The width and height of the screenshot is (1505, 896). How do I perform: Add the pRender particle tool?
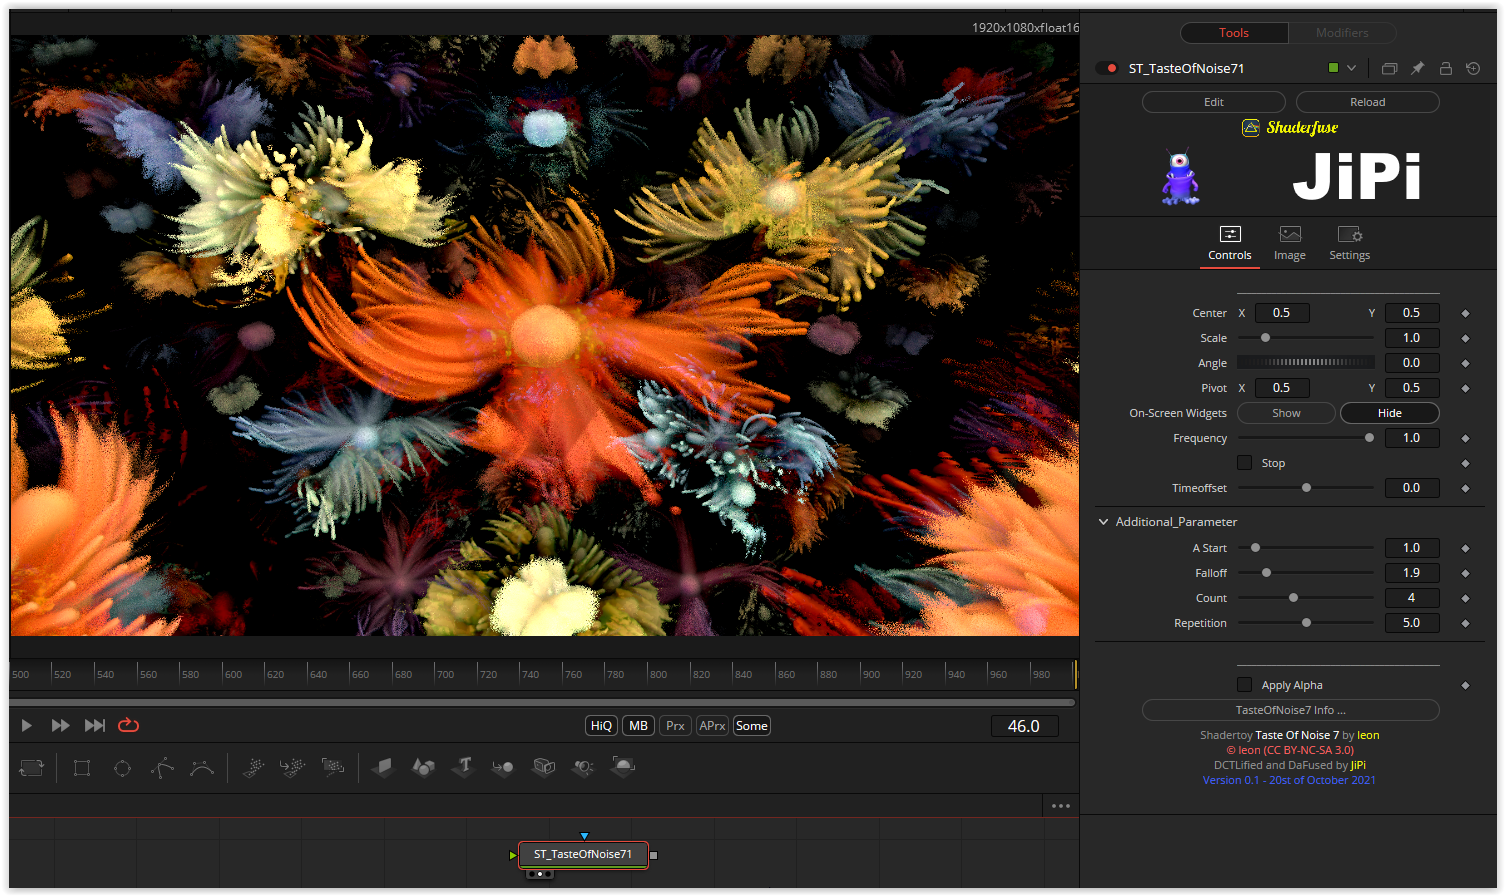[x=333, y=768]
